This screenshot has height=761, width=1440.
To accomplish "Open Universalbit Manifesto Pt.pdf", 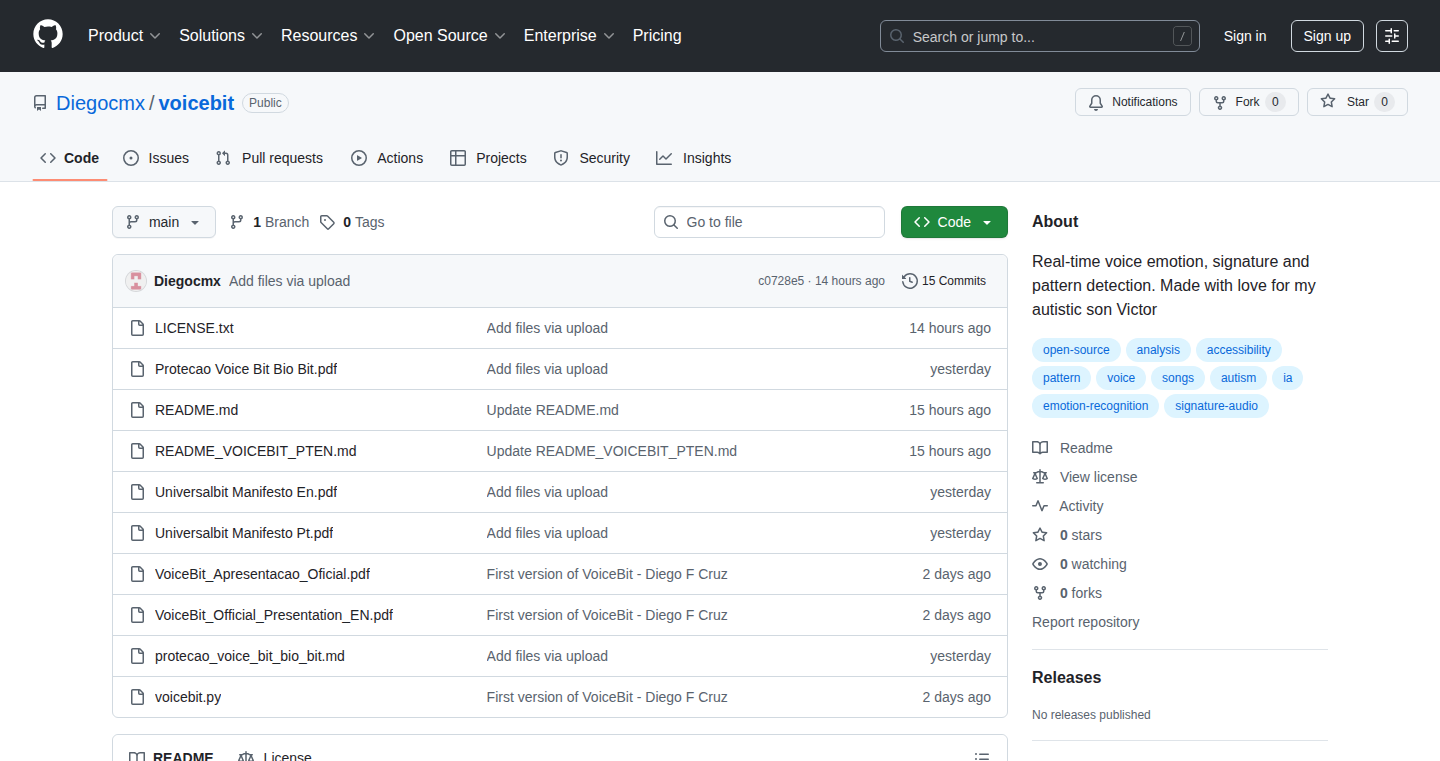I will pos(244,533).
